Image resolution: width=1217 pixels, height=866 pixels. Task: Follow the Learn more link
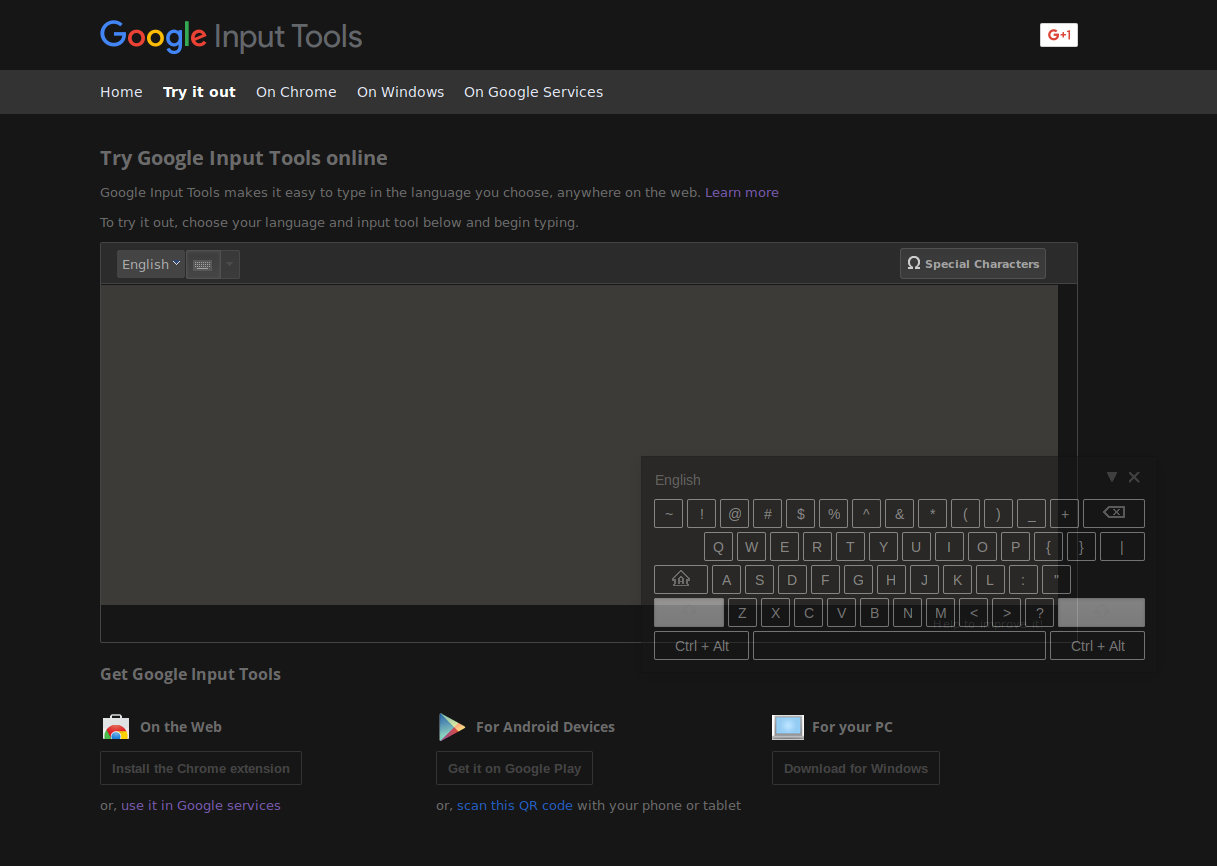(x=742, y=192)
